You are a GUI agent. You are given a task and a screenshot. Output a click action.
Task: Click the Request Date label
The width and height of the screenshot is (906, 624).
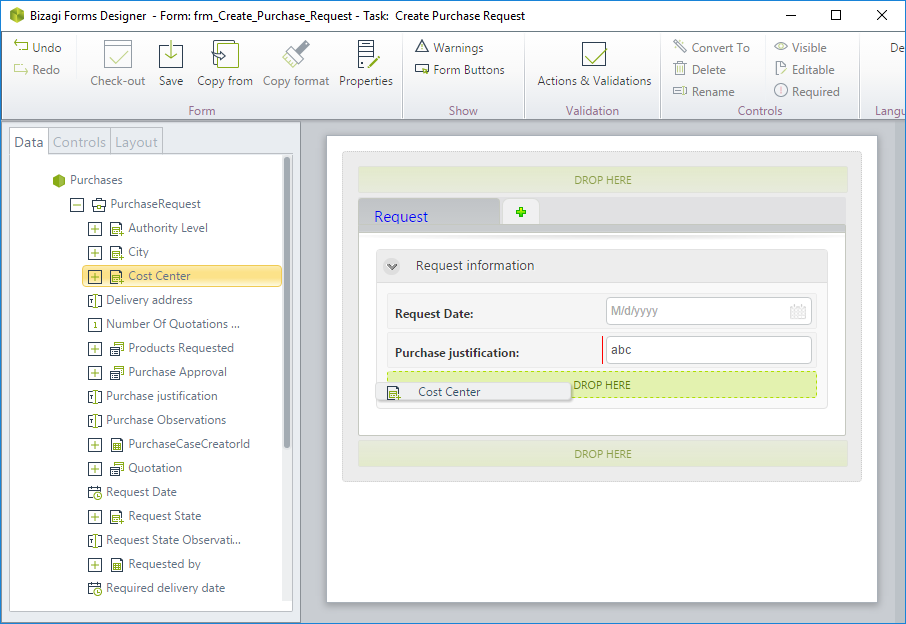pyautogui.click(x=434, y=314)
